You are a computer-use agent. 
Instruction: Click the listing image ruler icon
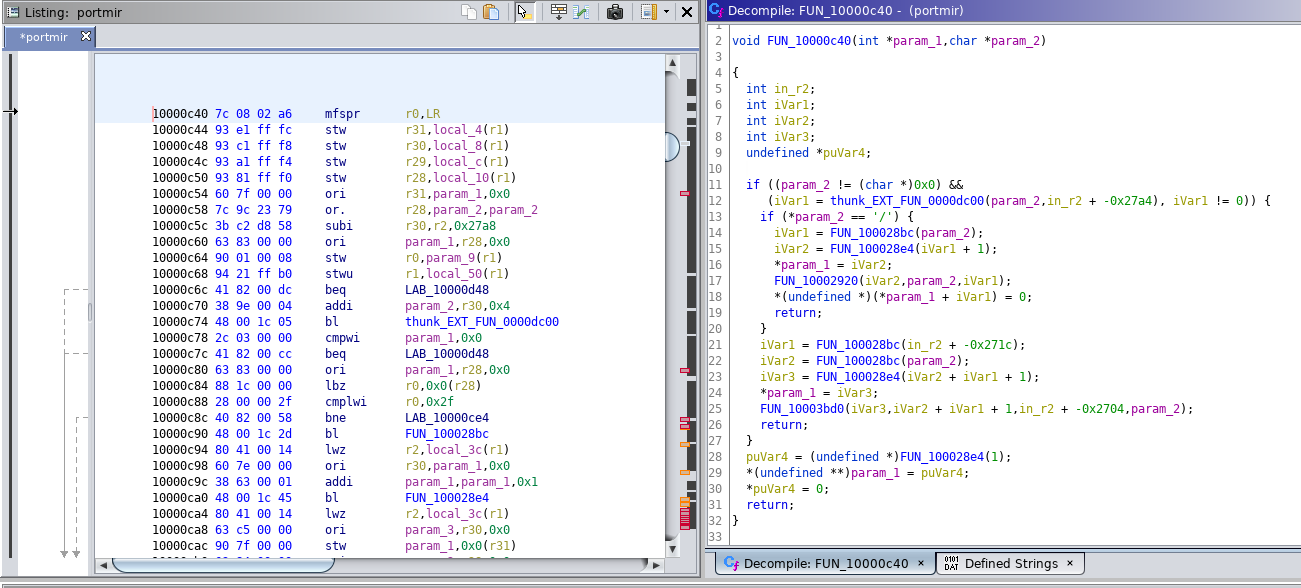click(648, 12)
